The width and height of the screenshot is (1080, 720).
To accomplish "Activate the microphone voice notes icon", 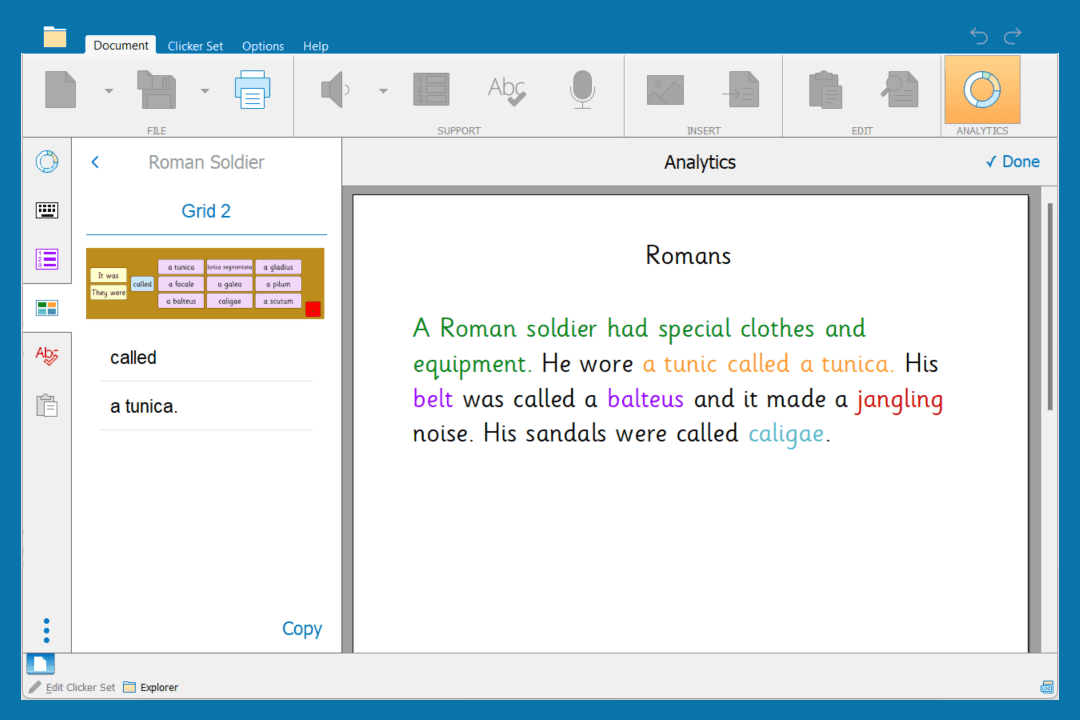I will pyautogui.click(x=582, y=90).
